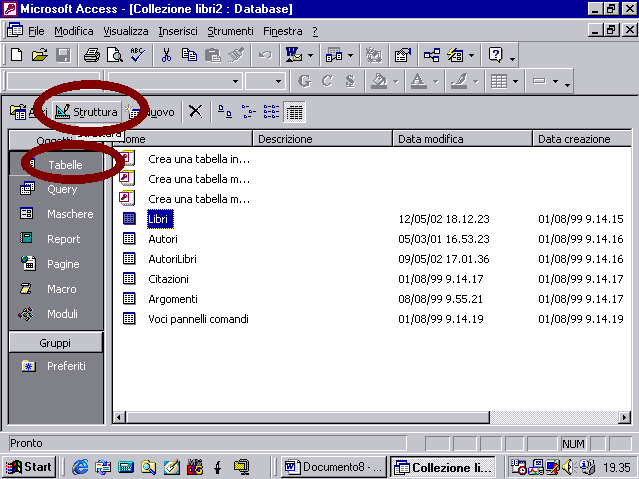Image resolution: width=639 pixels, height=479 pixels.
Task: Switch to Large Icons view
Action: pyautogui.click(x=225, y=111)
